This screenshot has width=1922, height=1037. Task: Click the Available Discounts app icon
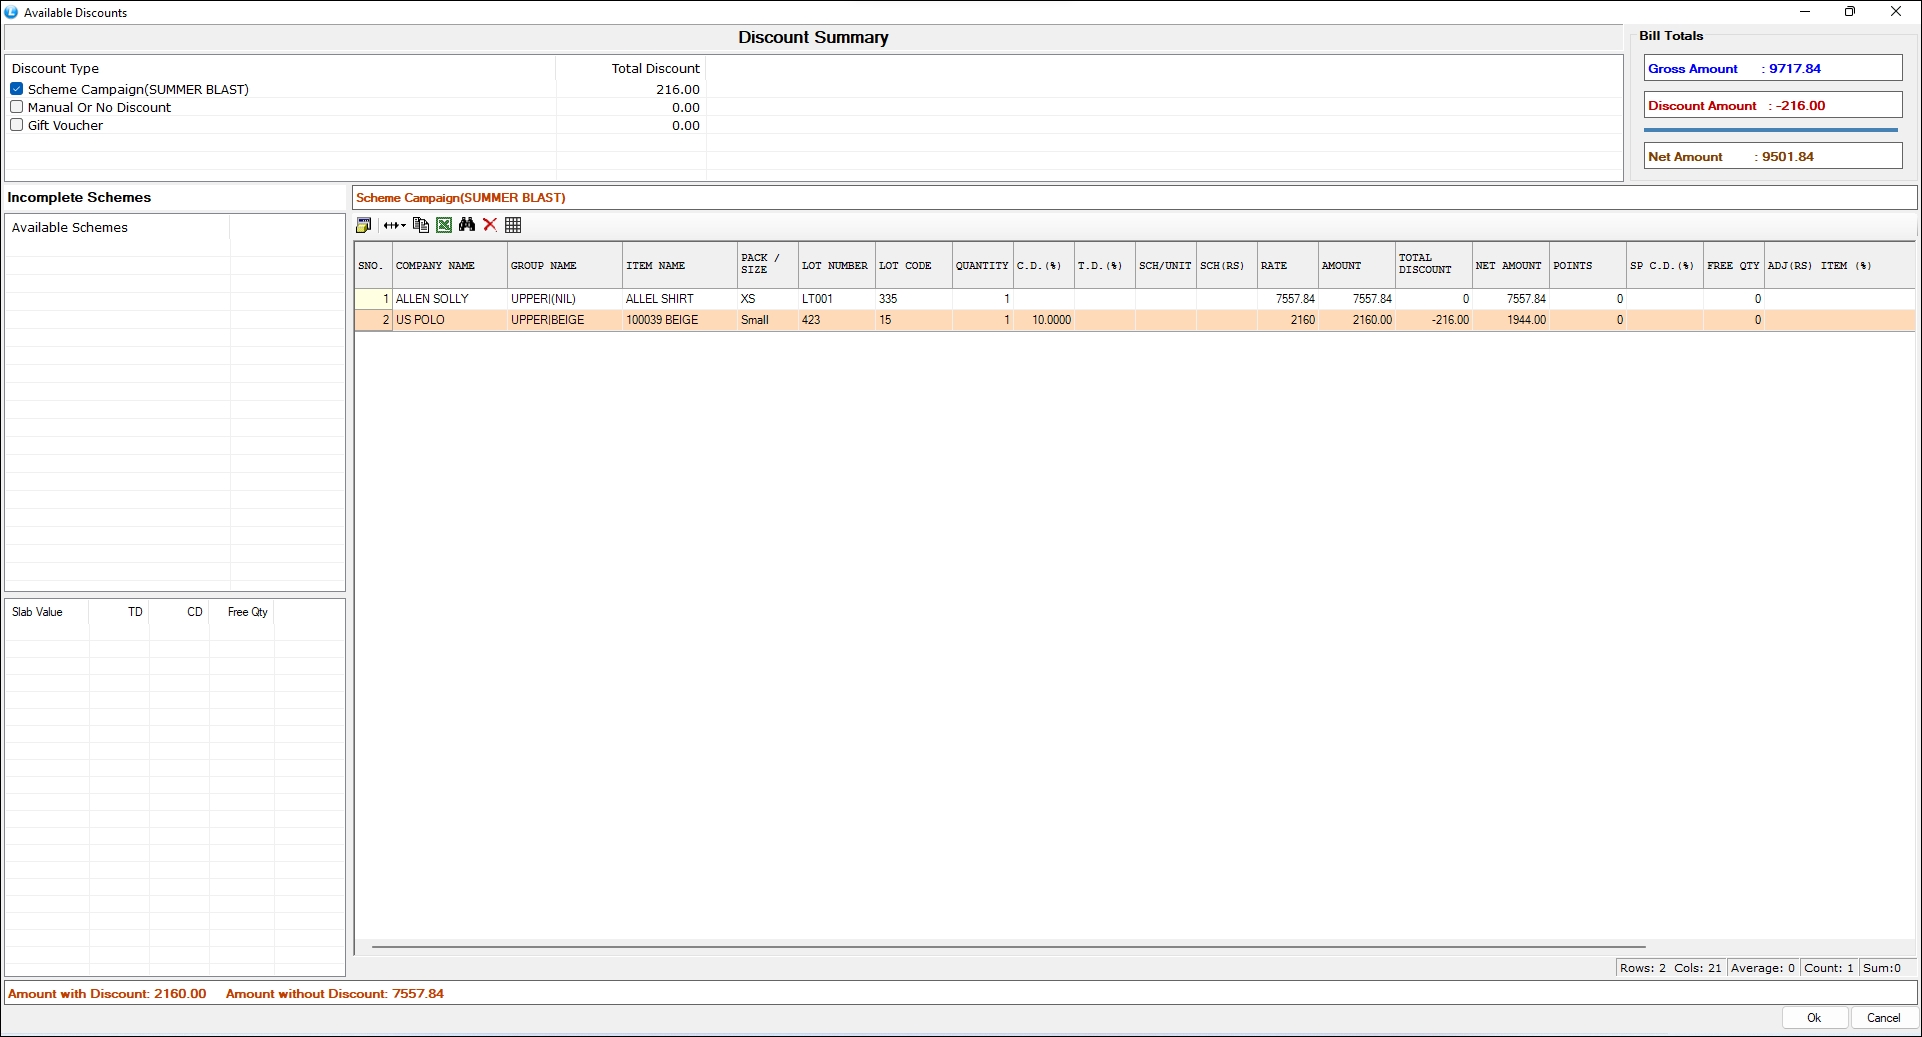click(12, 12)
